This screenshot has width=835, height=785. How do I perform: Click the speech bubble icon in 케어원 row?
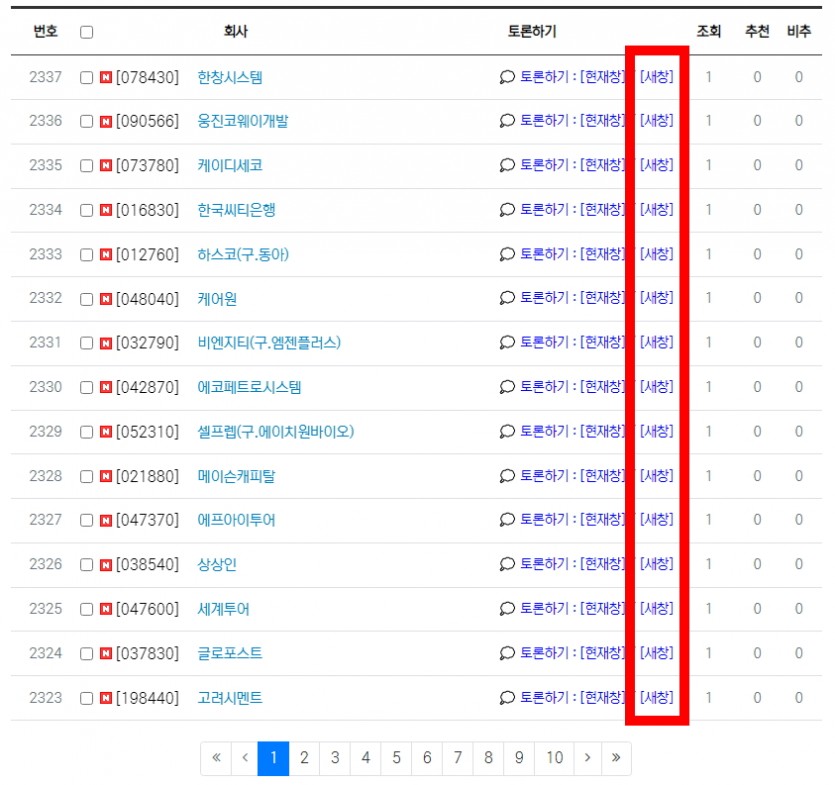[507, 298]
